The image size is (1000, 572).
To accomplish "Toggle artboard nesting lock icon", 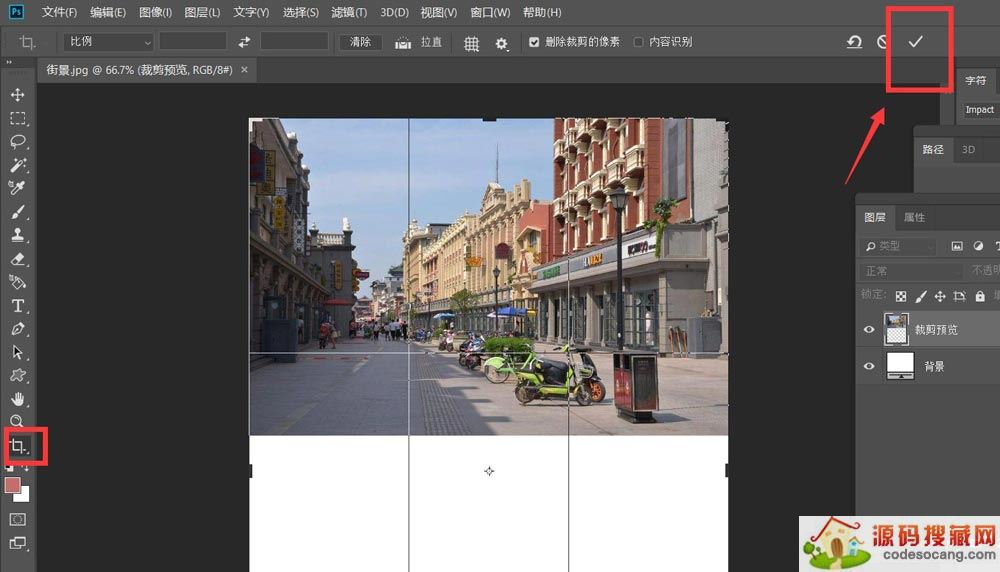I will tap(959, 296).
